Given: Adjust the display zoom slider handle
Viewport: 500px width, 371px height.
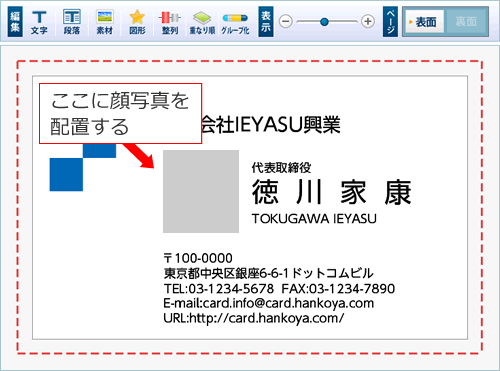Looking at the screenshot, I should (x=324, y=22).
